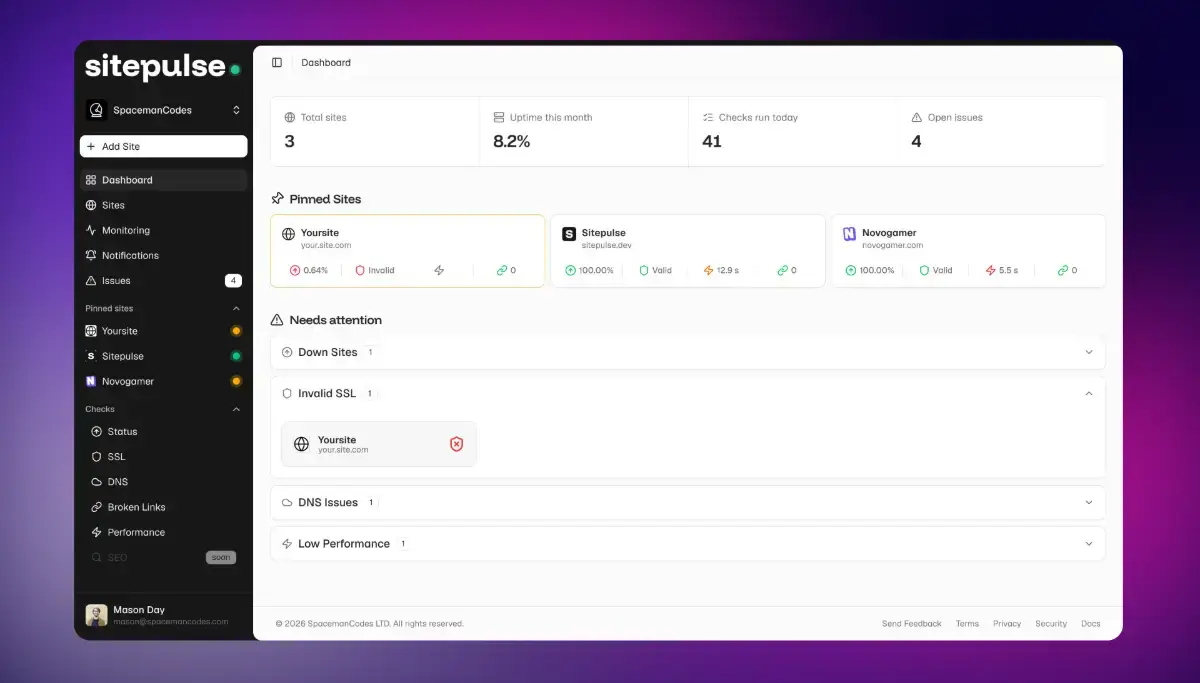
Task: Click the Status arrow icon in sidebar
Action: coord(97,432)
